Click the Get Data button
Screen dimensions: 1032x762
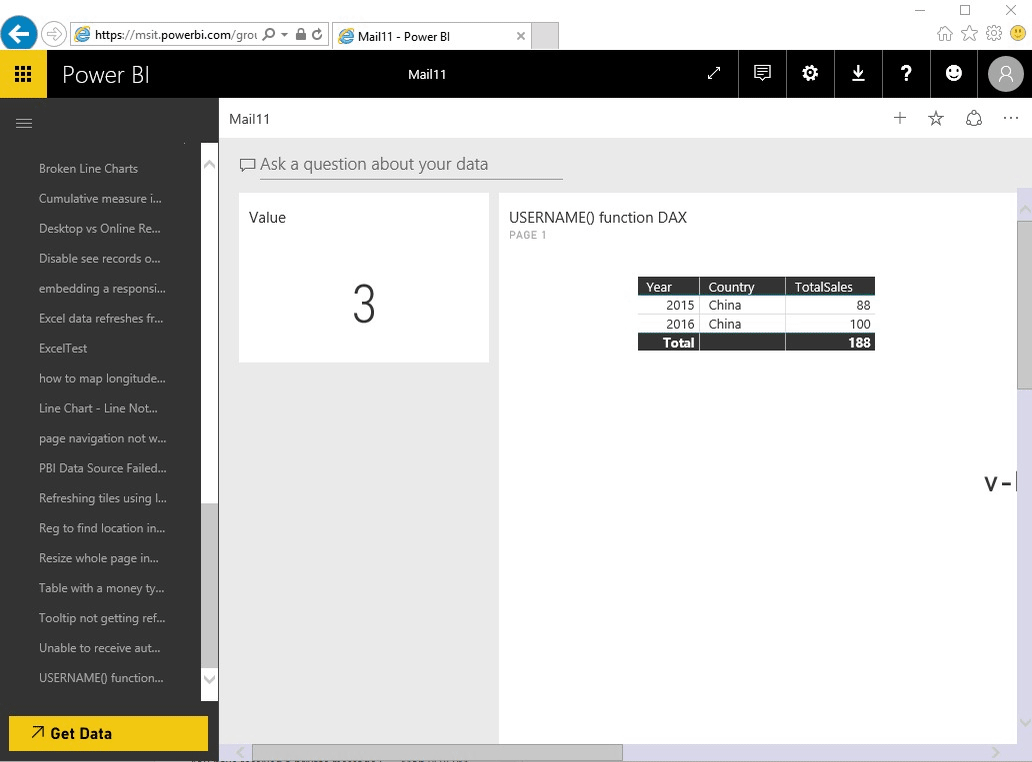click(x=108, y=733)
